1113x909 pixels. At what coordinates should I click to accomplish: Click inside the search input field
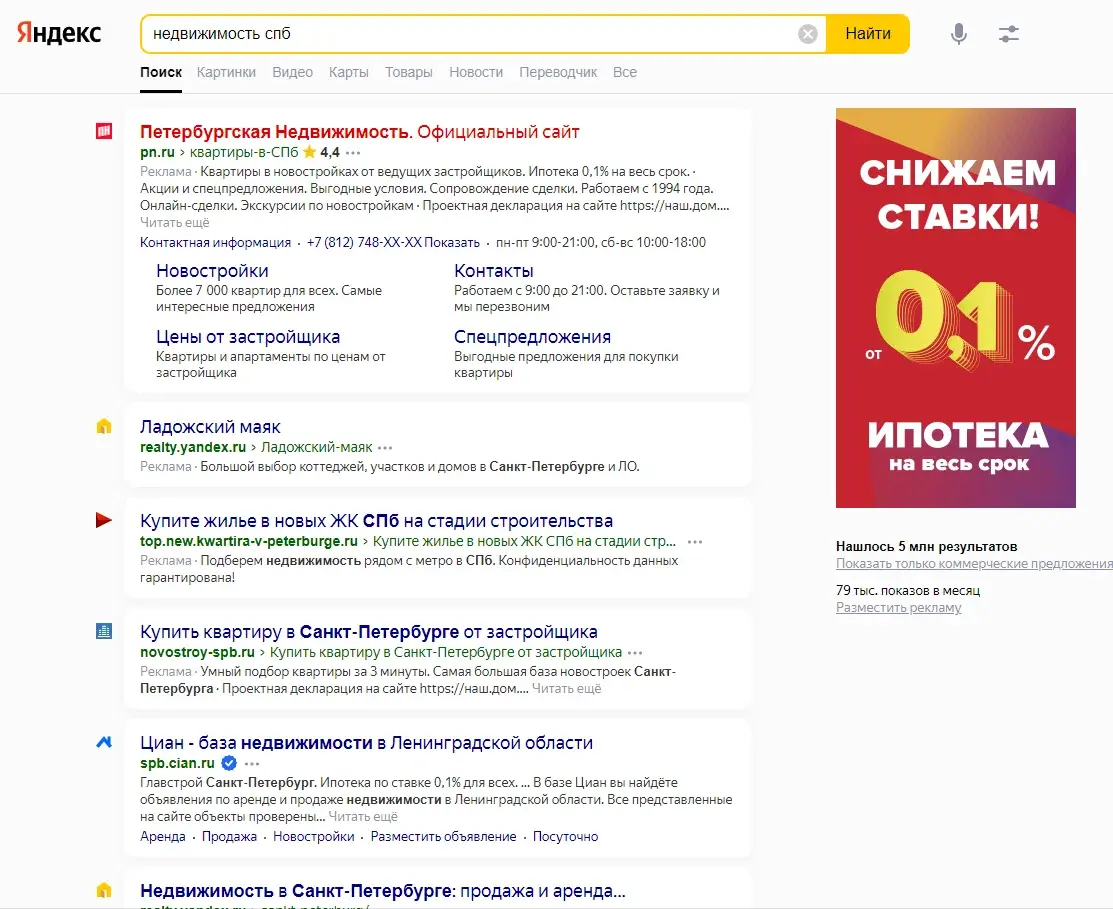click(450, 33)
